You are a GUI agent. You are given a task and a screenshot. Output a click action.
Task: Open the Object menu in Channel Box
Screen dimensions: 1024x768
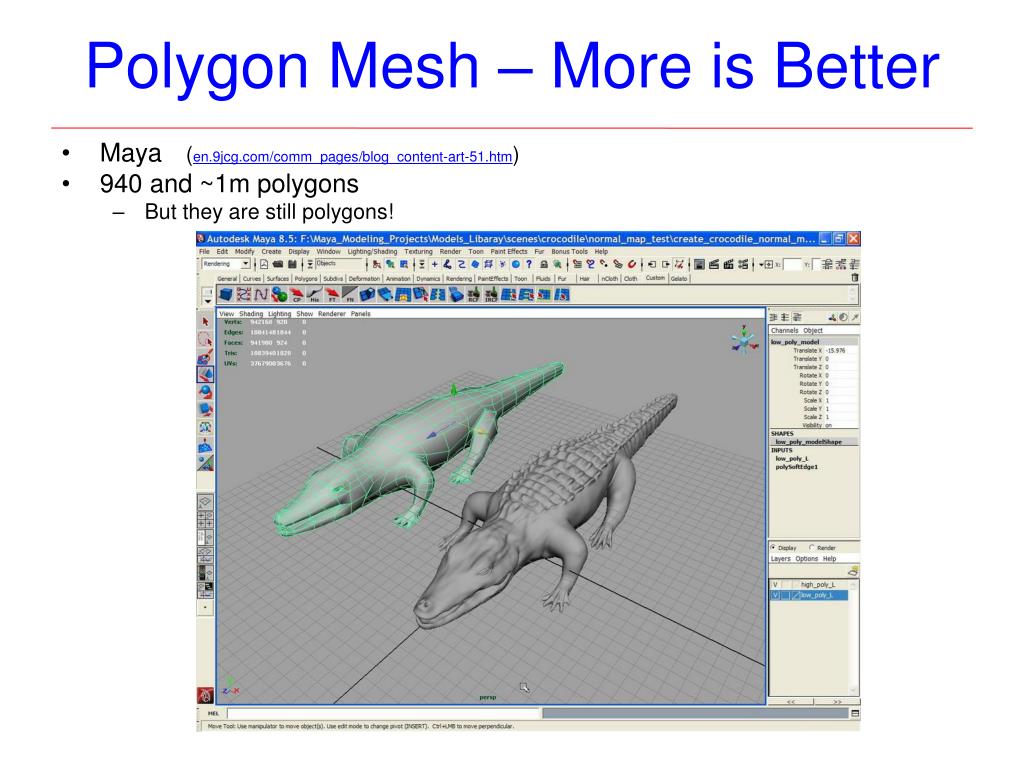[813, 330]
